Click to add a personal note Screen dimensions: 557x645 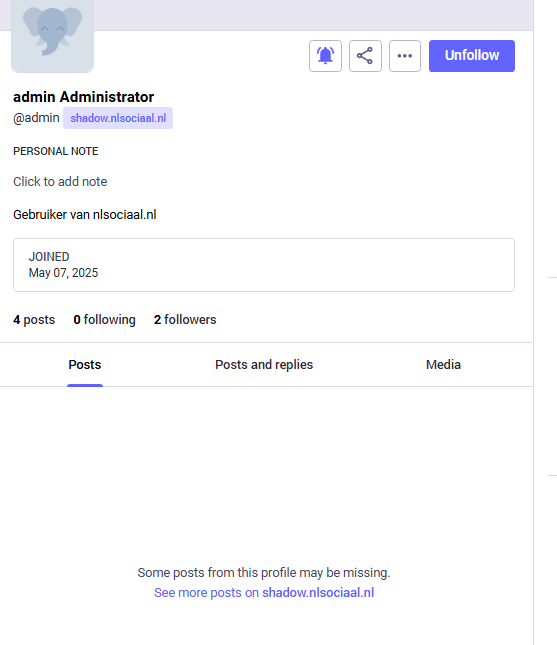(x=60, y=181)
